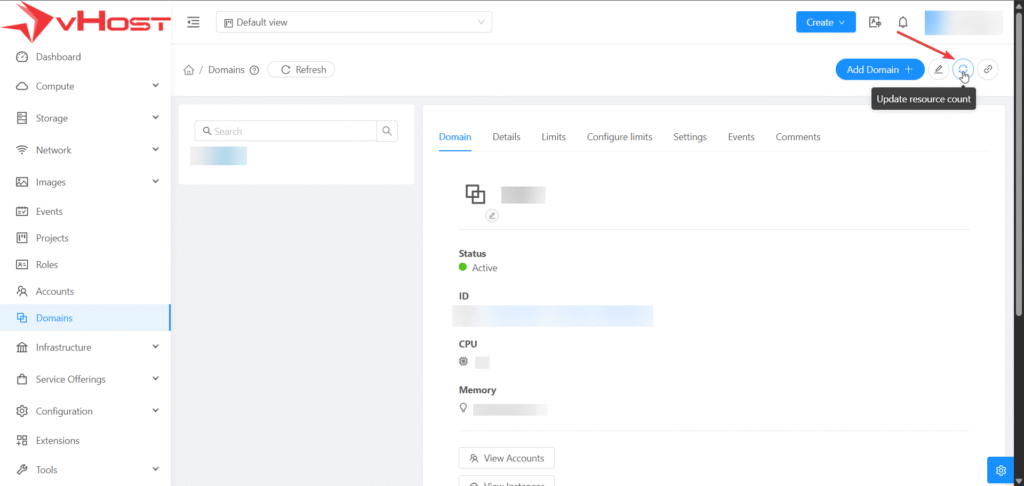Open the settings gear at bottom right

click(1000, 469)
